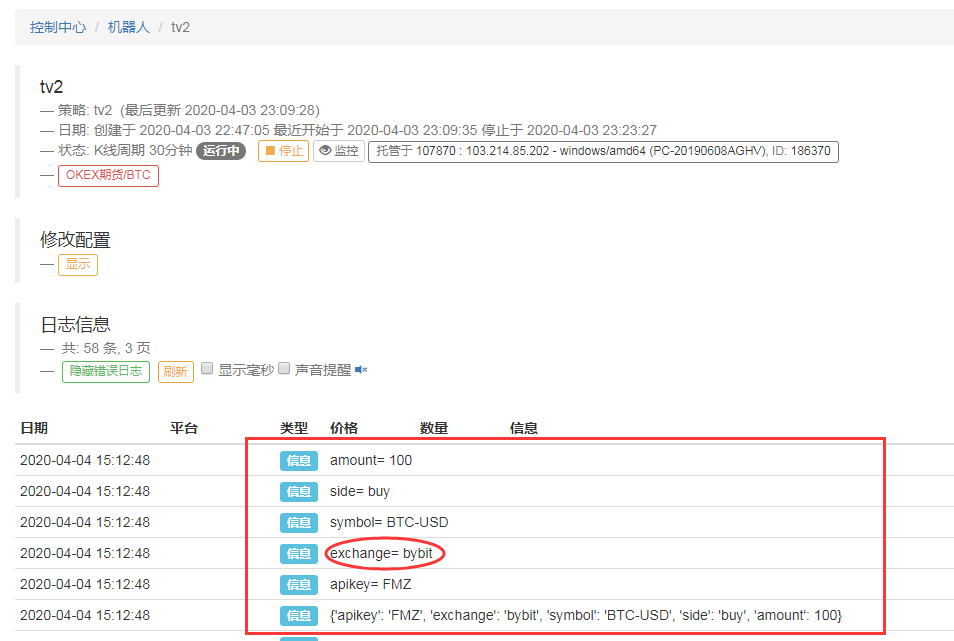Click the 类型 column header
The image size is (954, 641).
click(x=294, y=428)
